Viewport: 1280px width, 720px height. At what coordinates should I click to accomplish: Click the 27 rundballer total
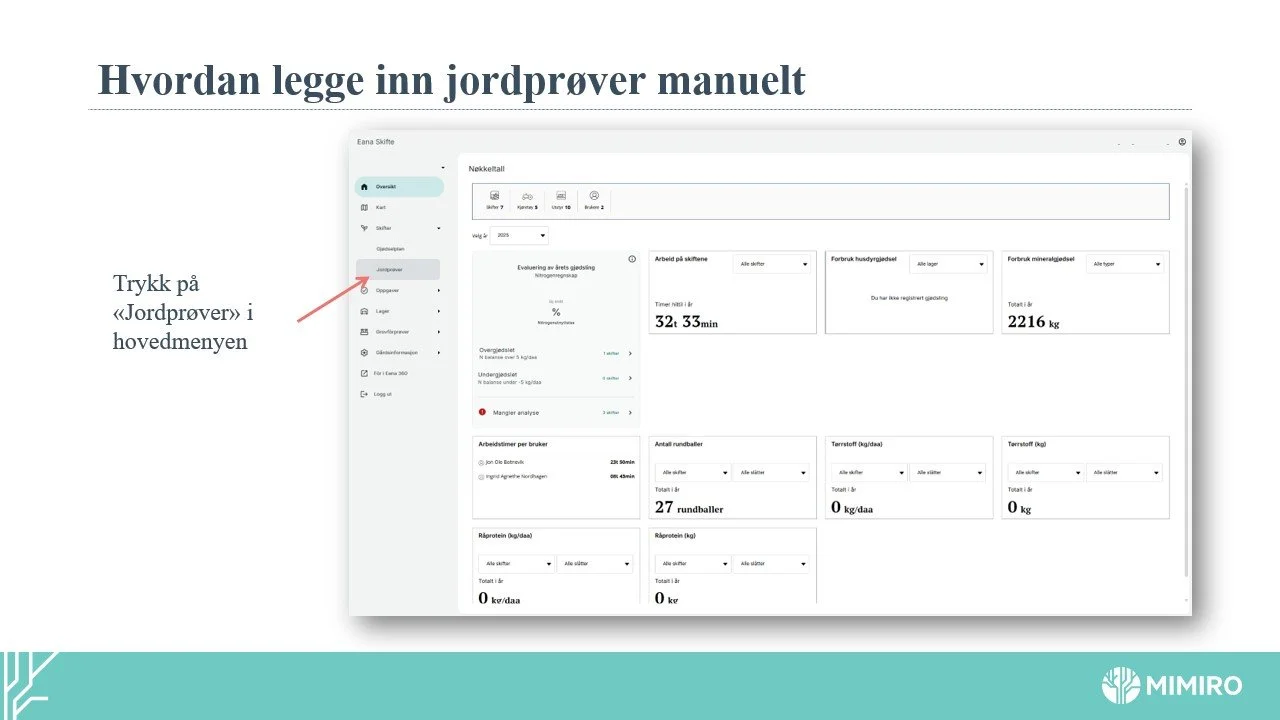click(690, 508)
